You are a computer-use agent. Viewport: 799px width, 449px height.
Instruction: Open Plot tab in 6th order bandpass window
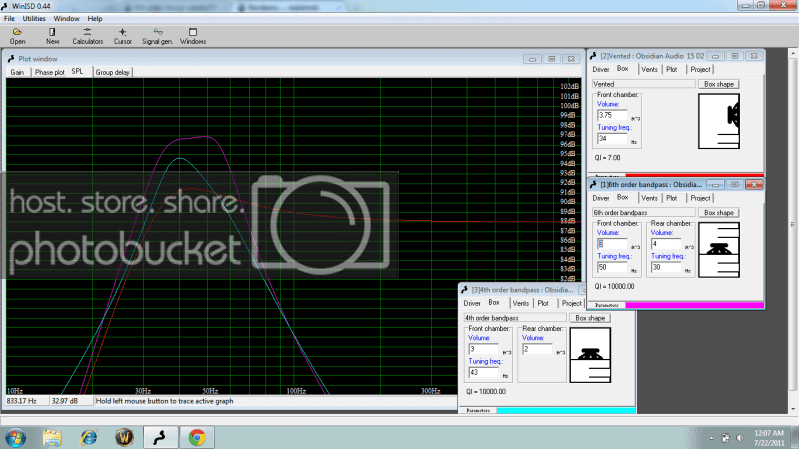coord(672,198)
